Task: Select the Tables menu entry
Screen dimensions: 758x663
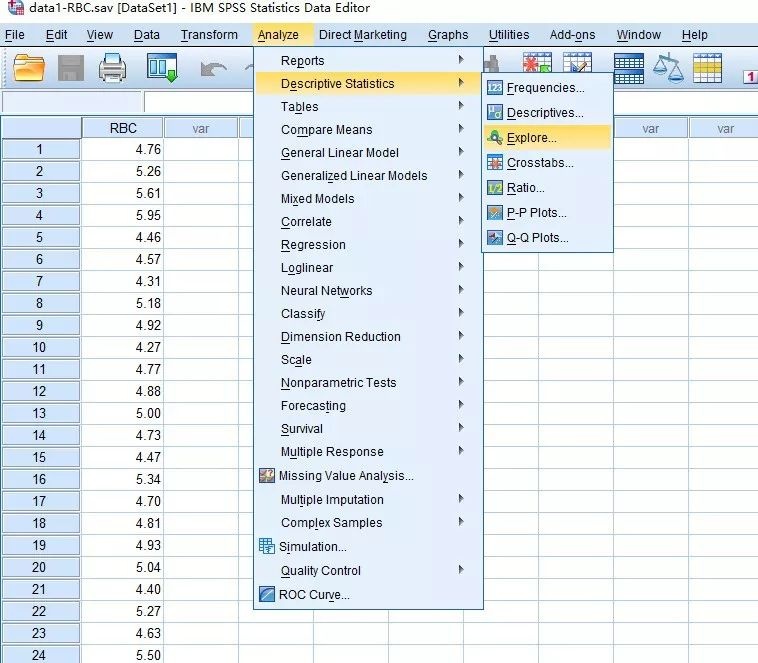Action: pyautogui.click(x=368, y=106)
